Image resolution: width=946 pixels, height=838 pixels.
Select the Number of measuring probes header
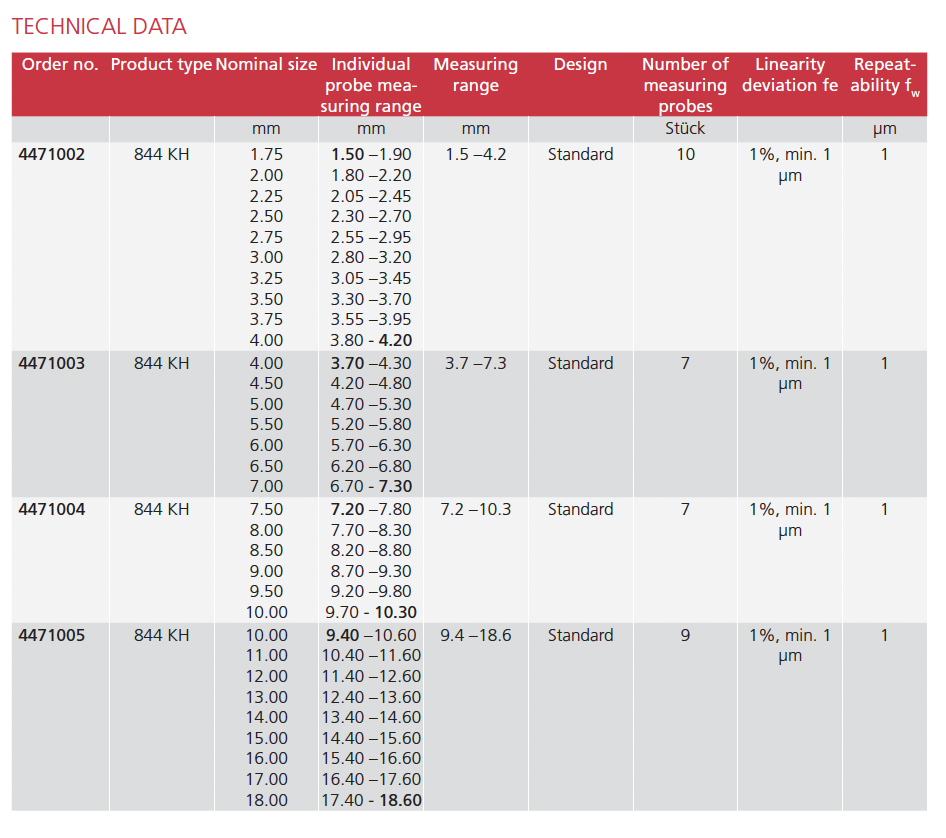[x=685, y=85]
